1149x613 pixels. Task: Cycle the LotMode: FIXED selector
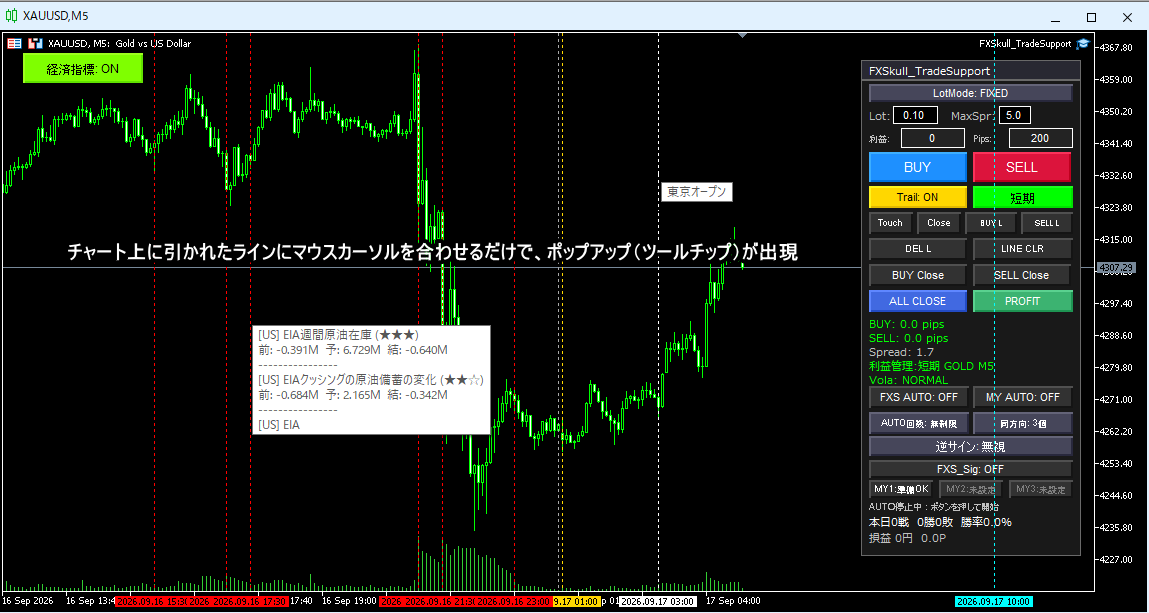[x=970, y=93]
